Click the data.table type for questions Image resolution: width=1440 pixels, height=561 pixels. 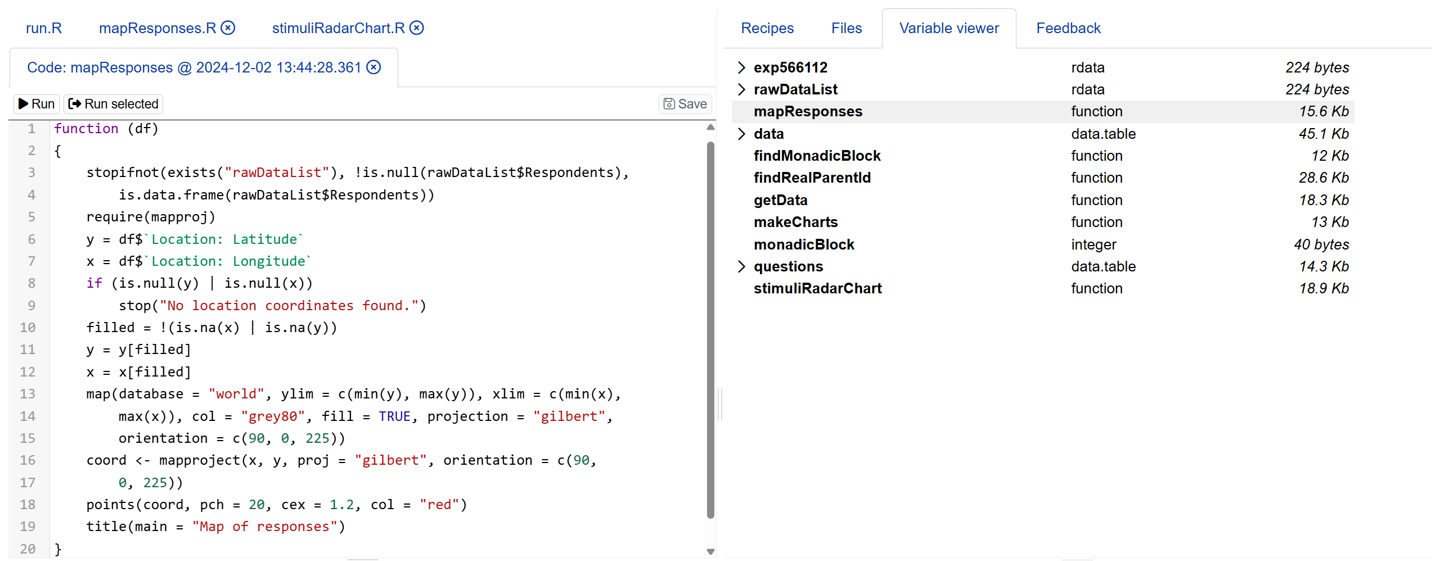pos(1103,267)
